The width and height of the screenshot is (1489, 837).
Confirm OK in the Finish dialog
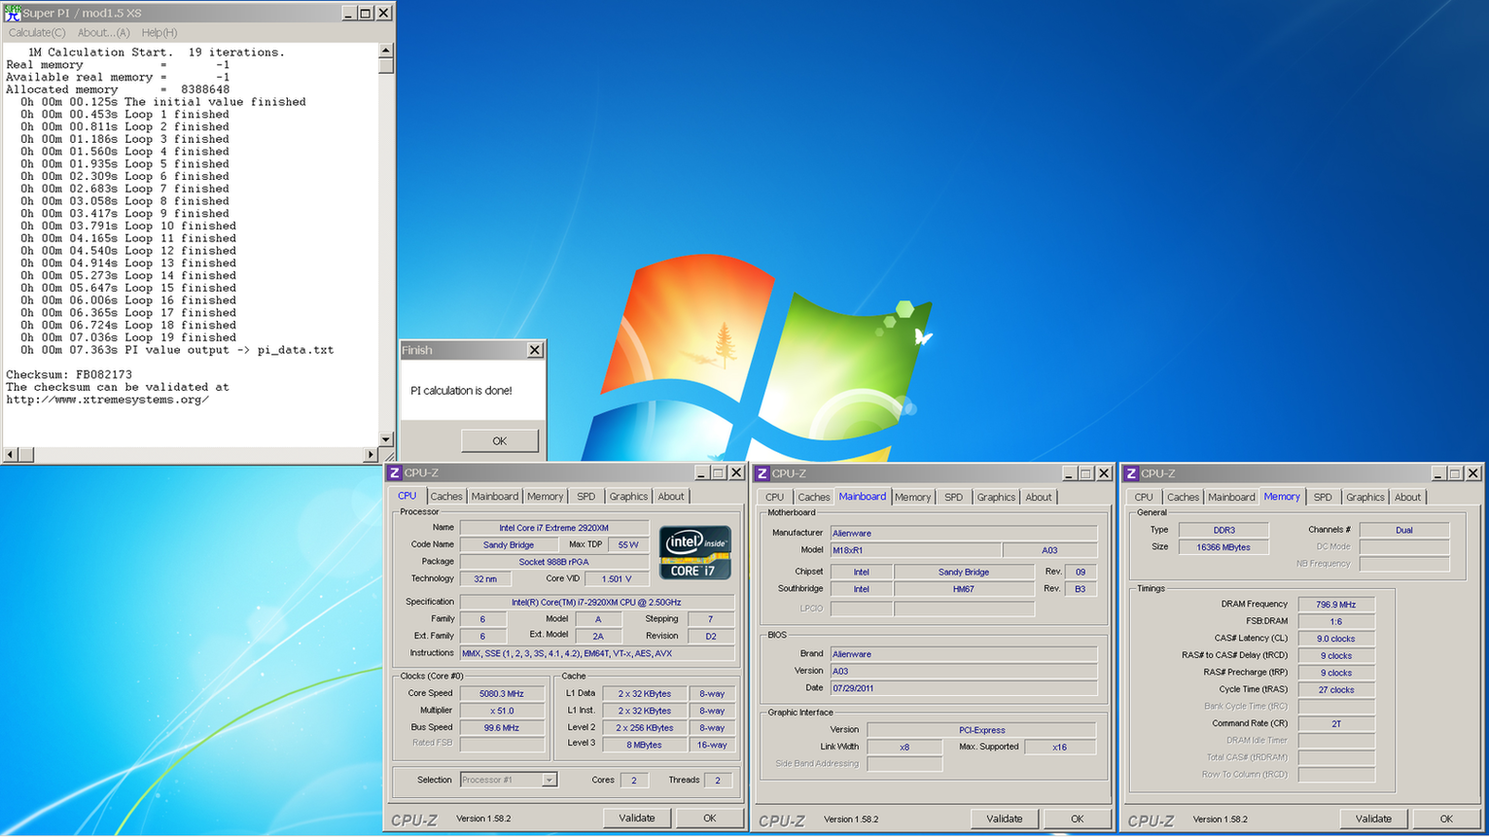coord(499,441)
